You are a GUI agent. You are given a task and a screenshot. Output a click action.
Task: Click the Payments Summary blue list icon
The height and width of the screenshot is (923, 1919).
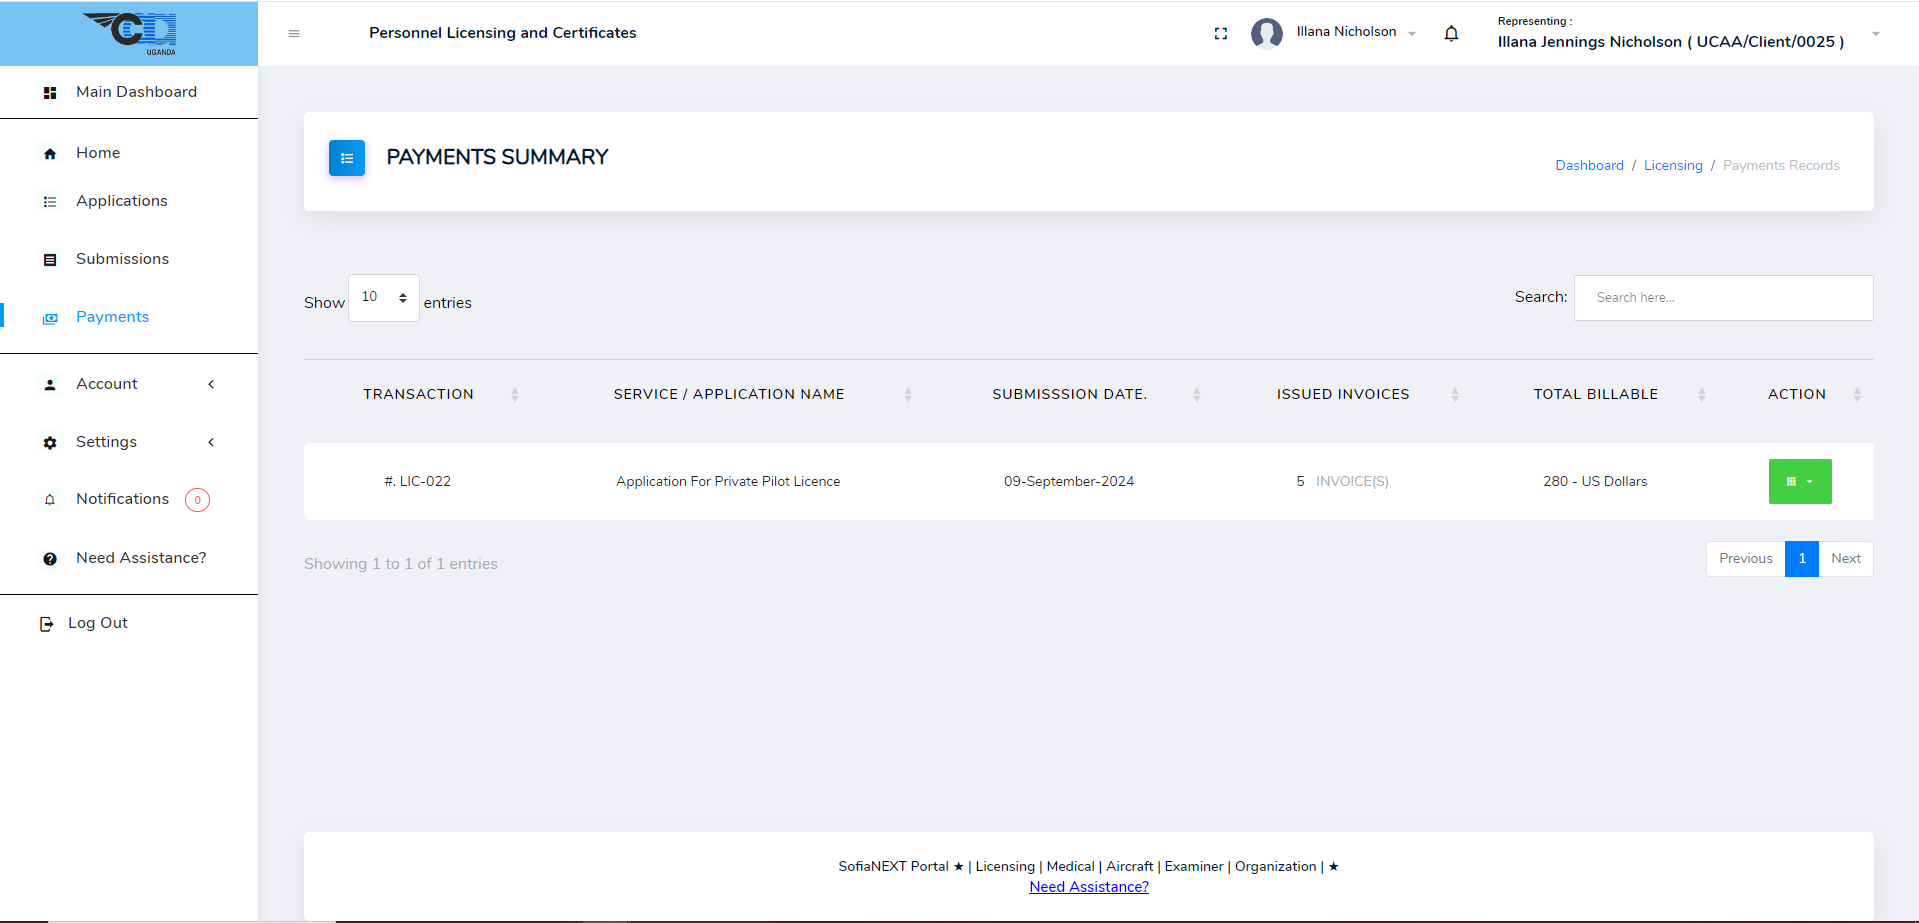tap(347, 158)
